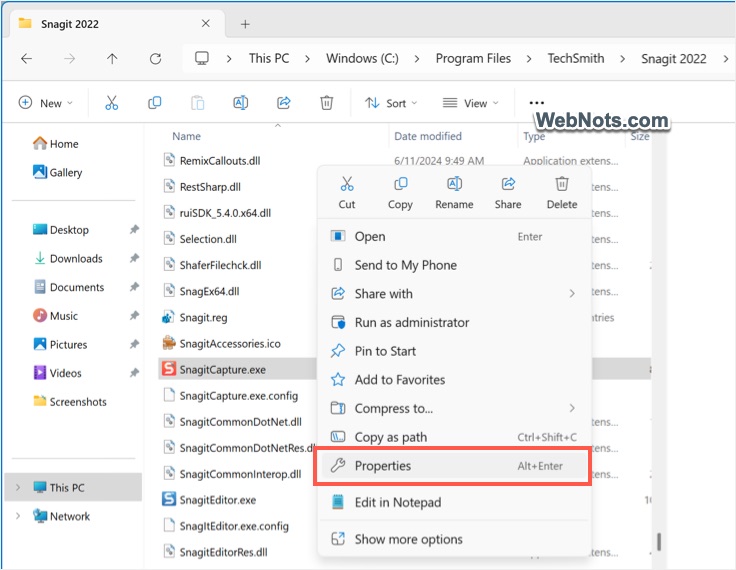This screenshot has height=570, width=736.
Task: Select the SnagitAccessories.ico file
Action: click(221, 344)
